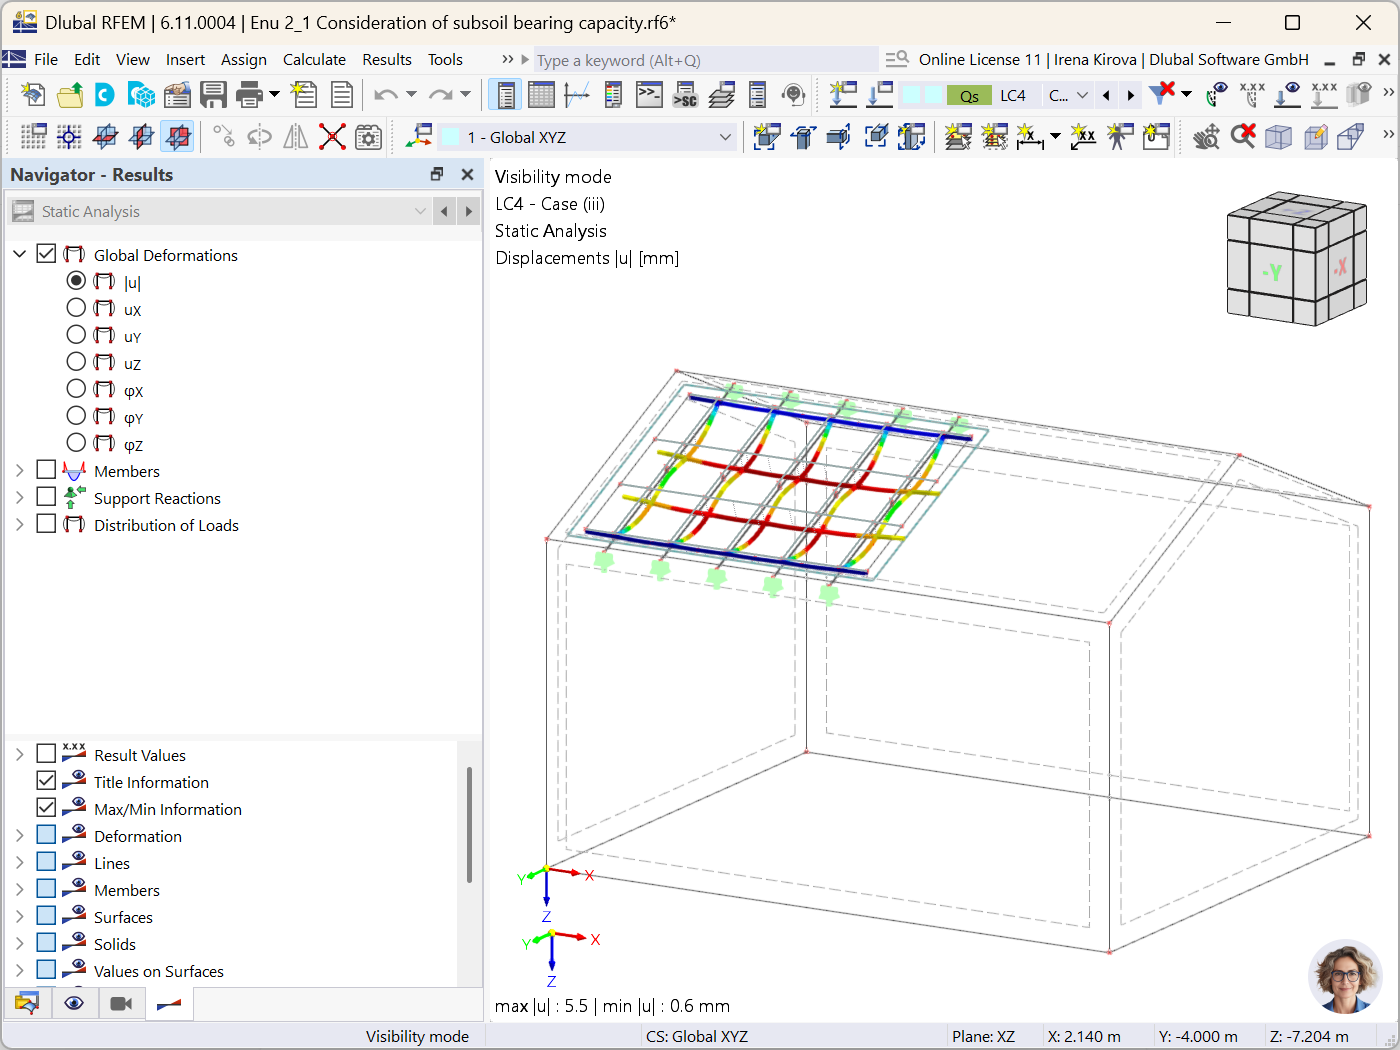Undo the last action

tap(386, 94)
